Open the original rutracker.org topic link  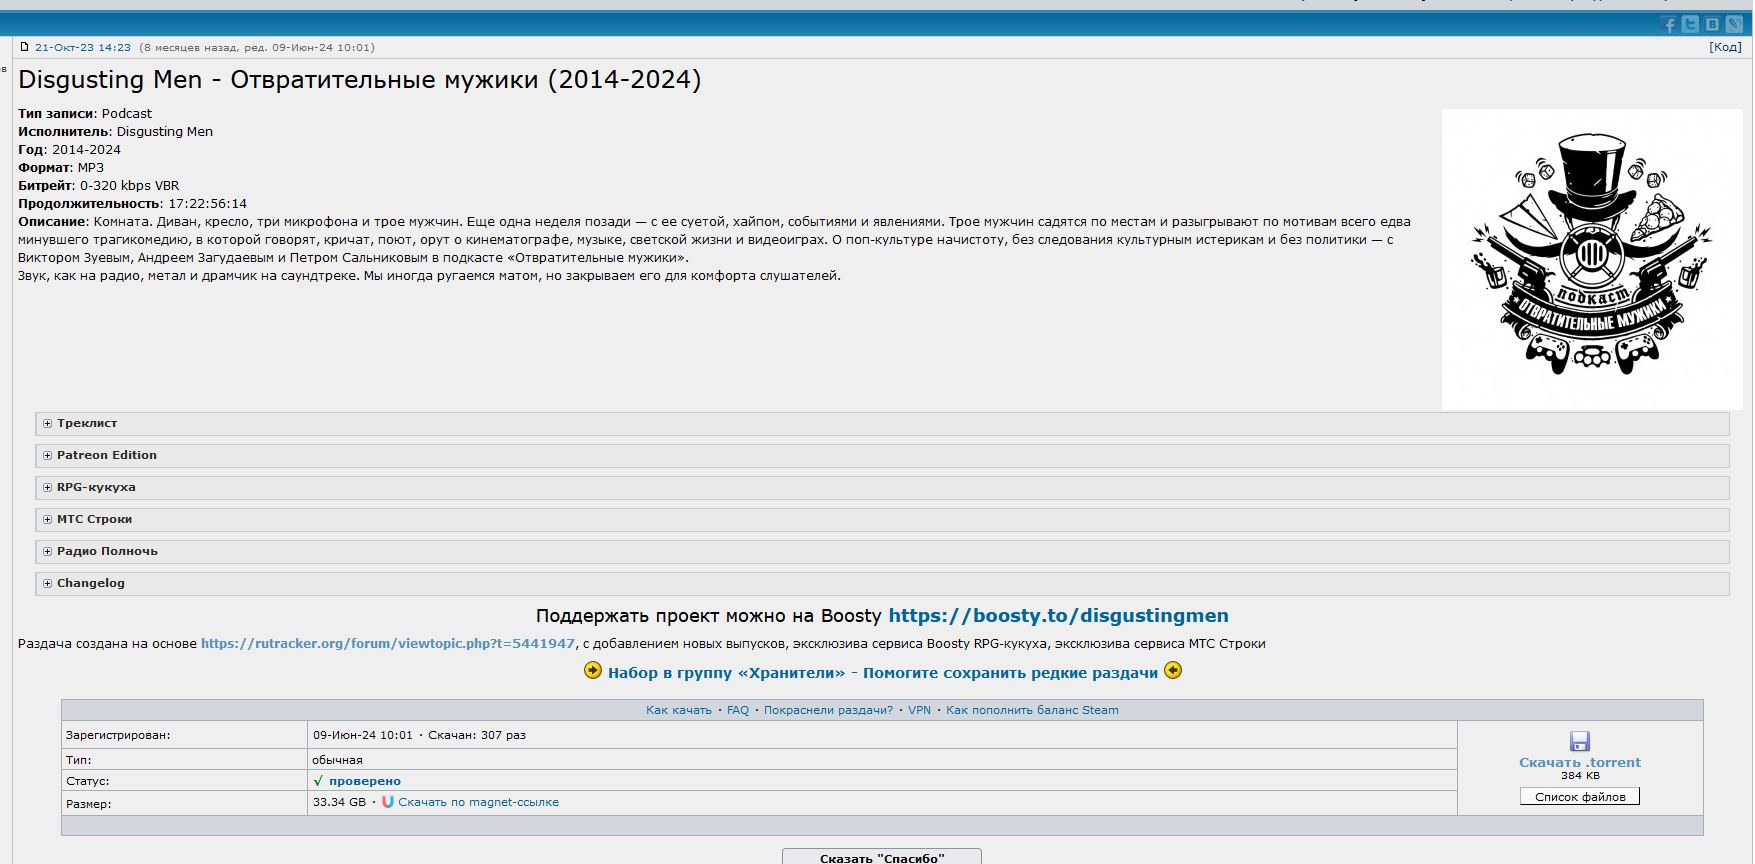click(x=388, y=644)
